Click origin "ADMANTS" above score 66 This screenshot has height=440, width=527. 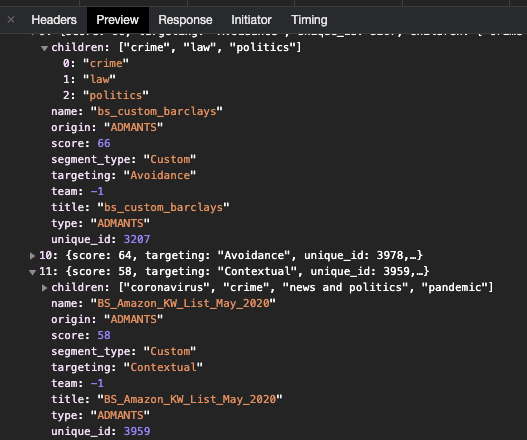133,127
